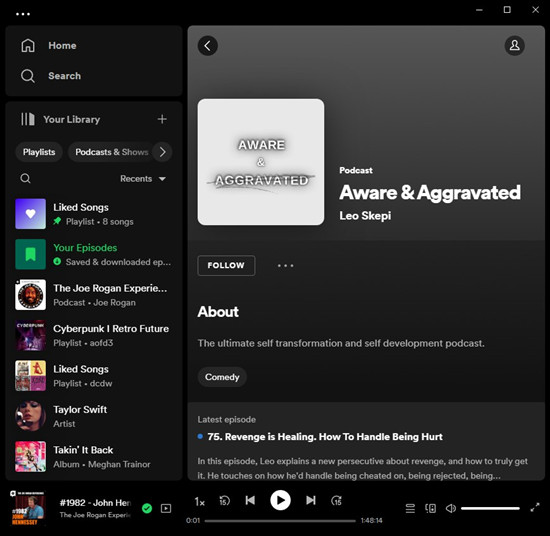Click the Your Library heading
Image resolution: width=550 pixels, height=536 pixels.
point(72,120)
